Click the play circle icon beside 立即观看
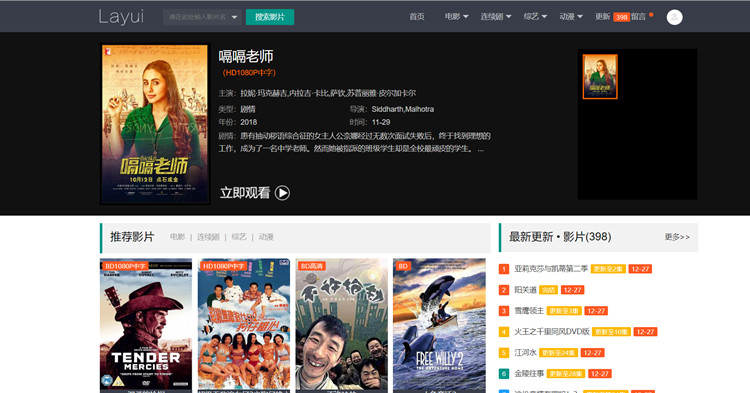The image size is (750, 393). pyautogui.click(x=282, y=193)
